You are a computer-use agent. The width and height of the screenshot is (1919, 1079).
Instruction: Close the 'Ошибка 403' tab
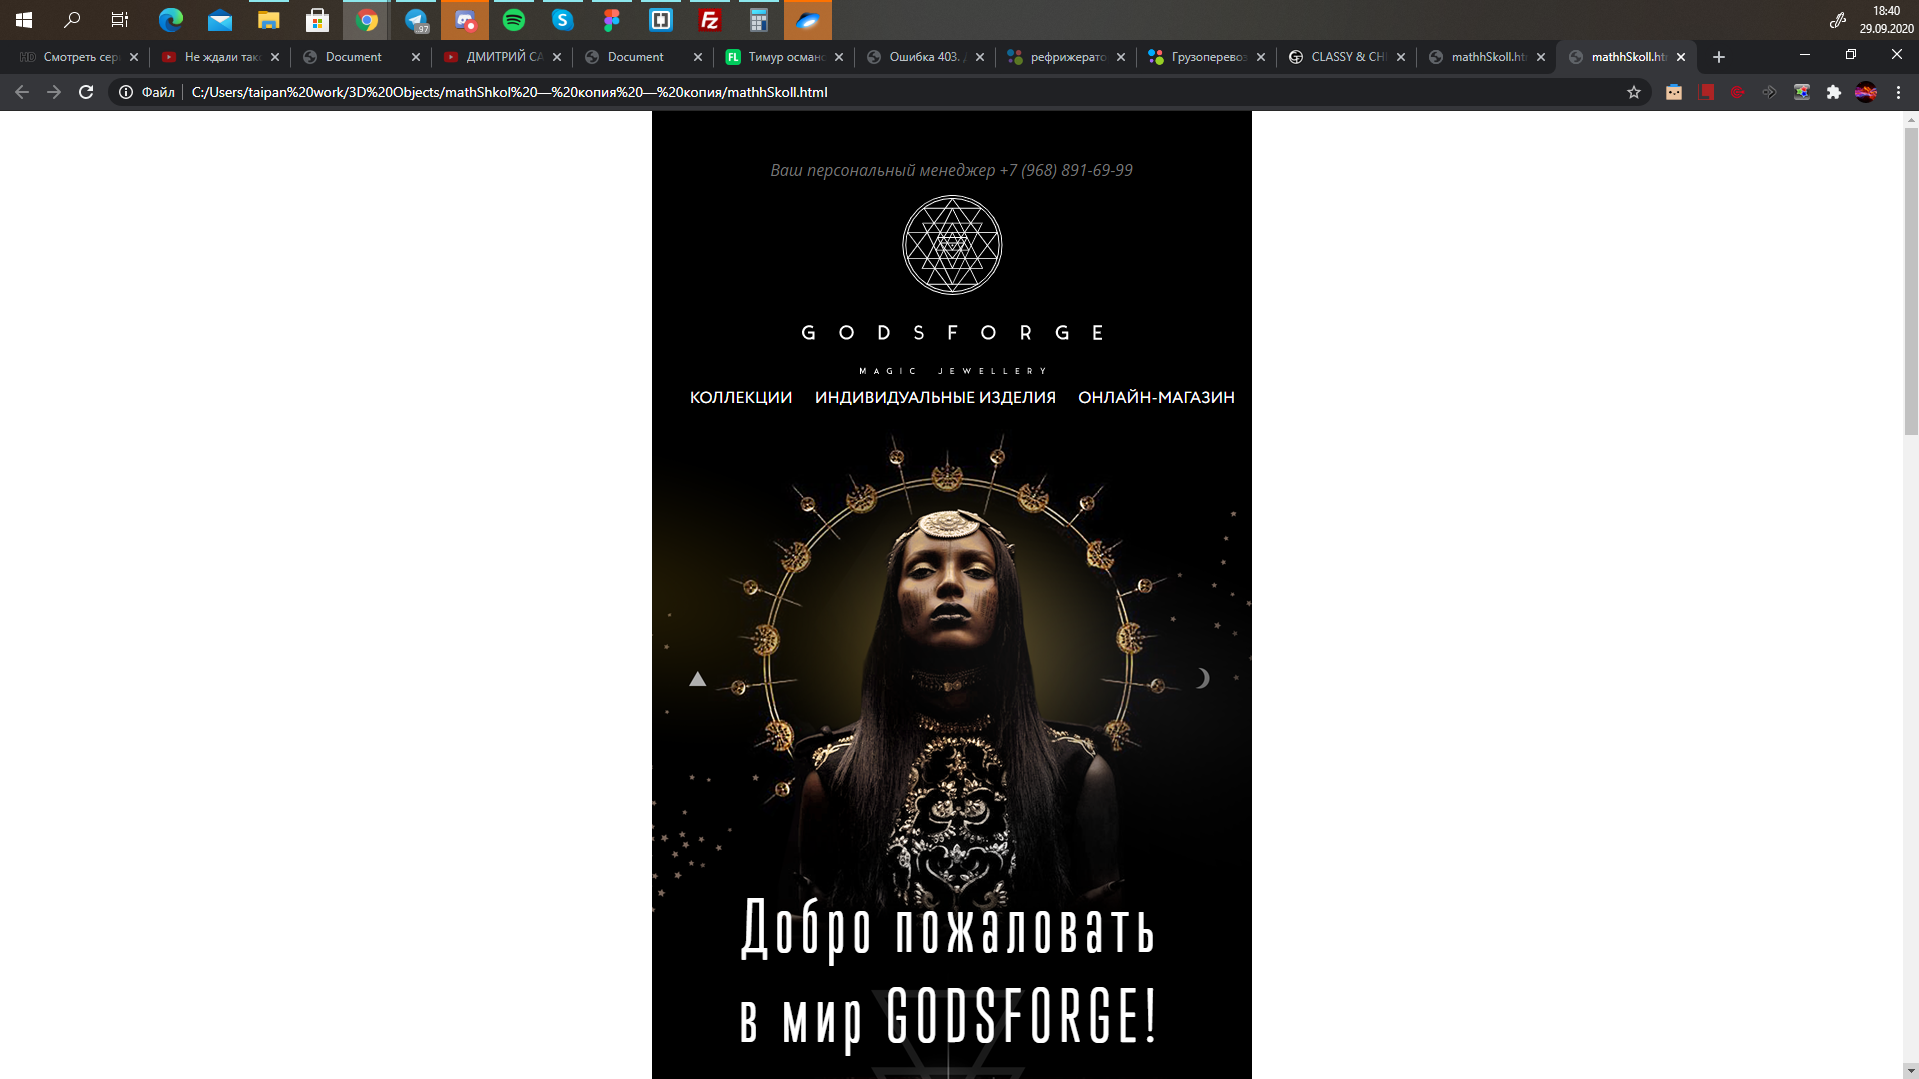pos(980,57)
